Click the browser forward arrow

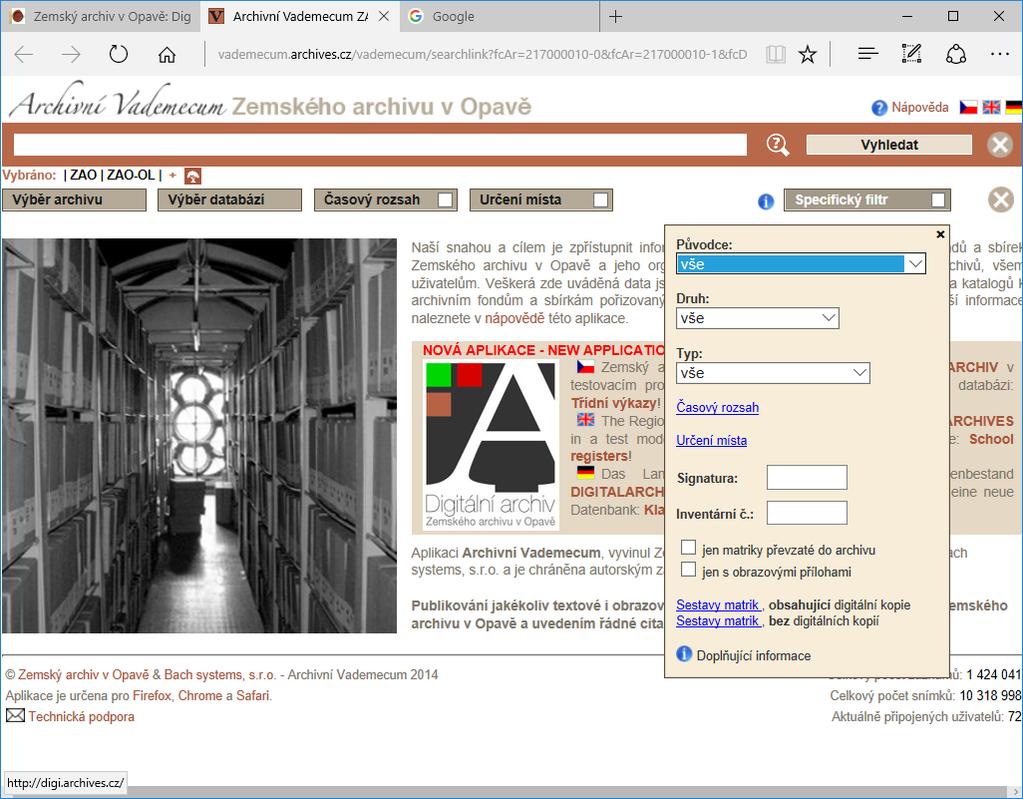coord(71,54)
